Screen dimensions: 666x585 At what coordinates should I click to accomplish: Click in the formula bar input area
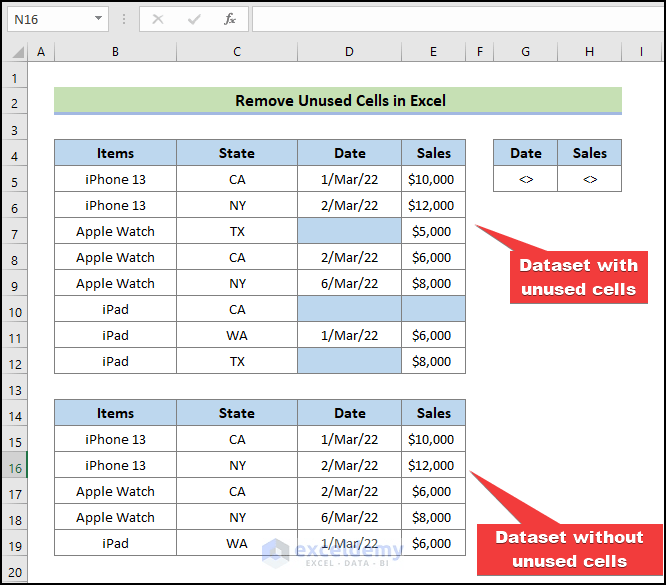click(458, 19)
